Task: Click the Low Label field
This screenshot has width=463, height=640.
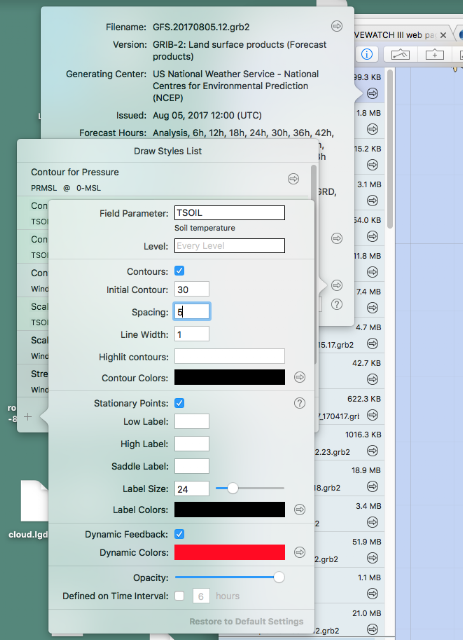Action: (x=192, y=421)
